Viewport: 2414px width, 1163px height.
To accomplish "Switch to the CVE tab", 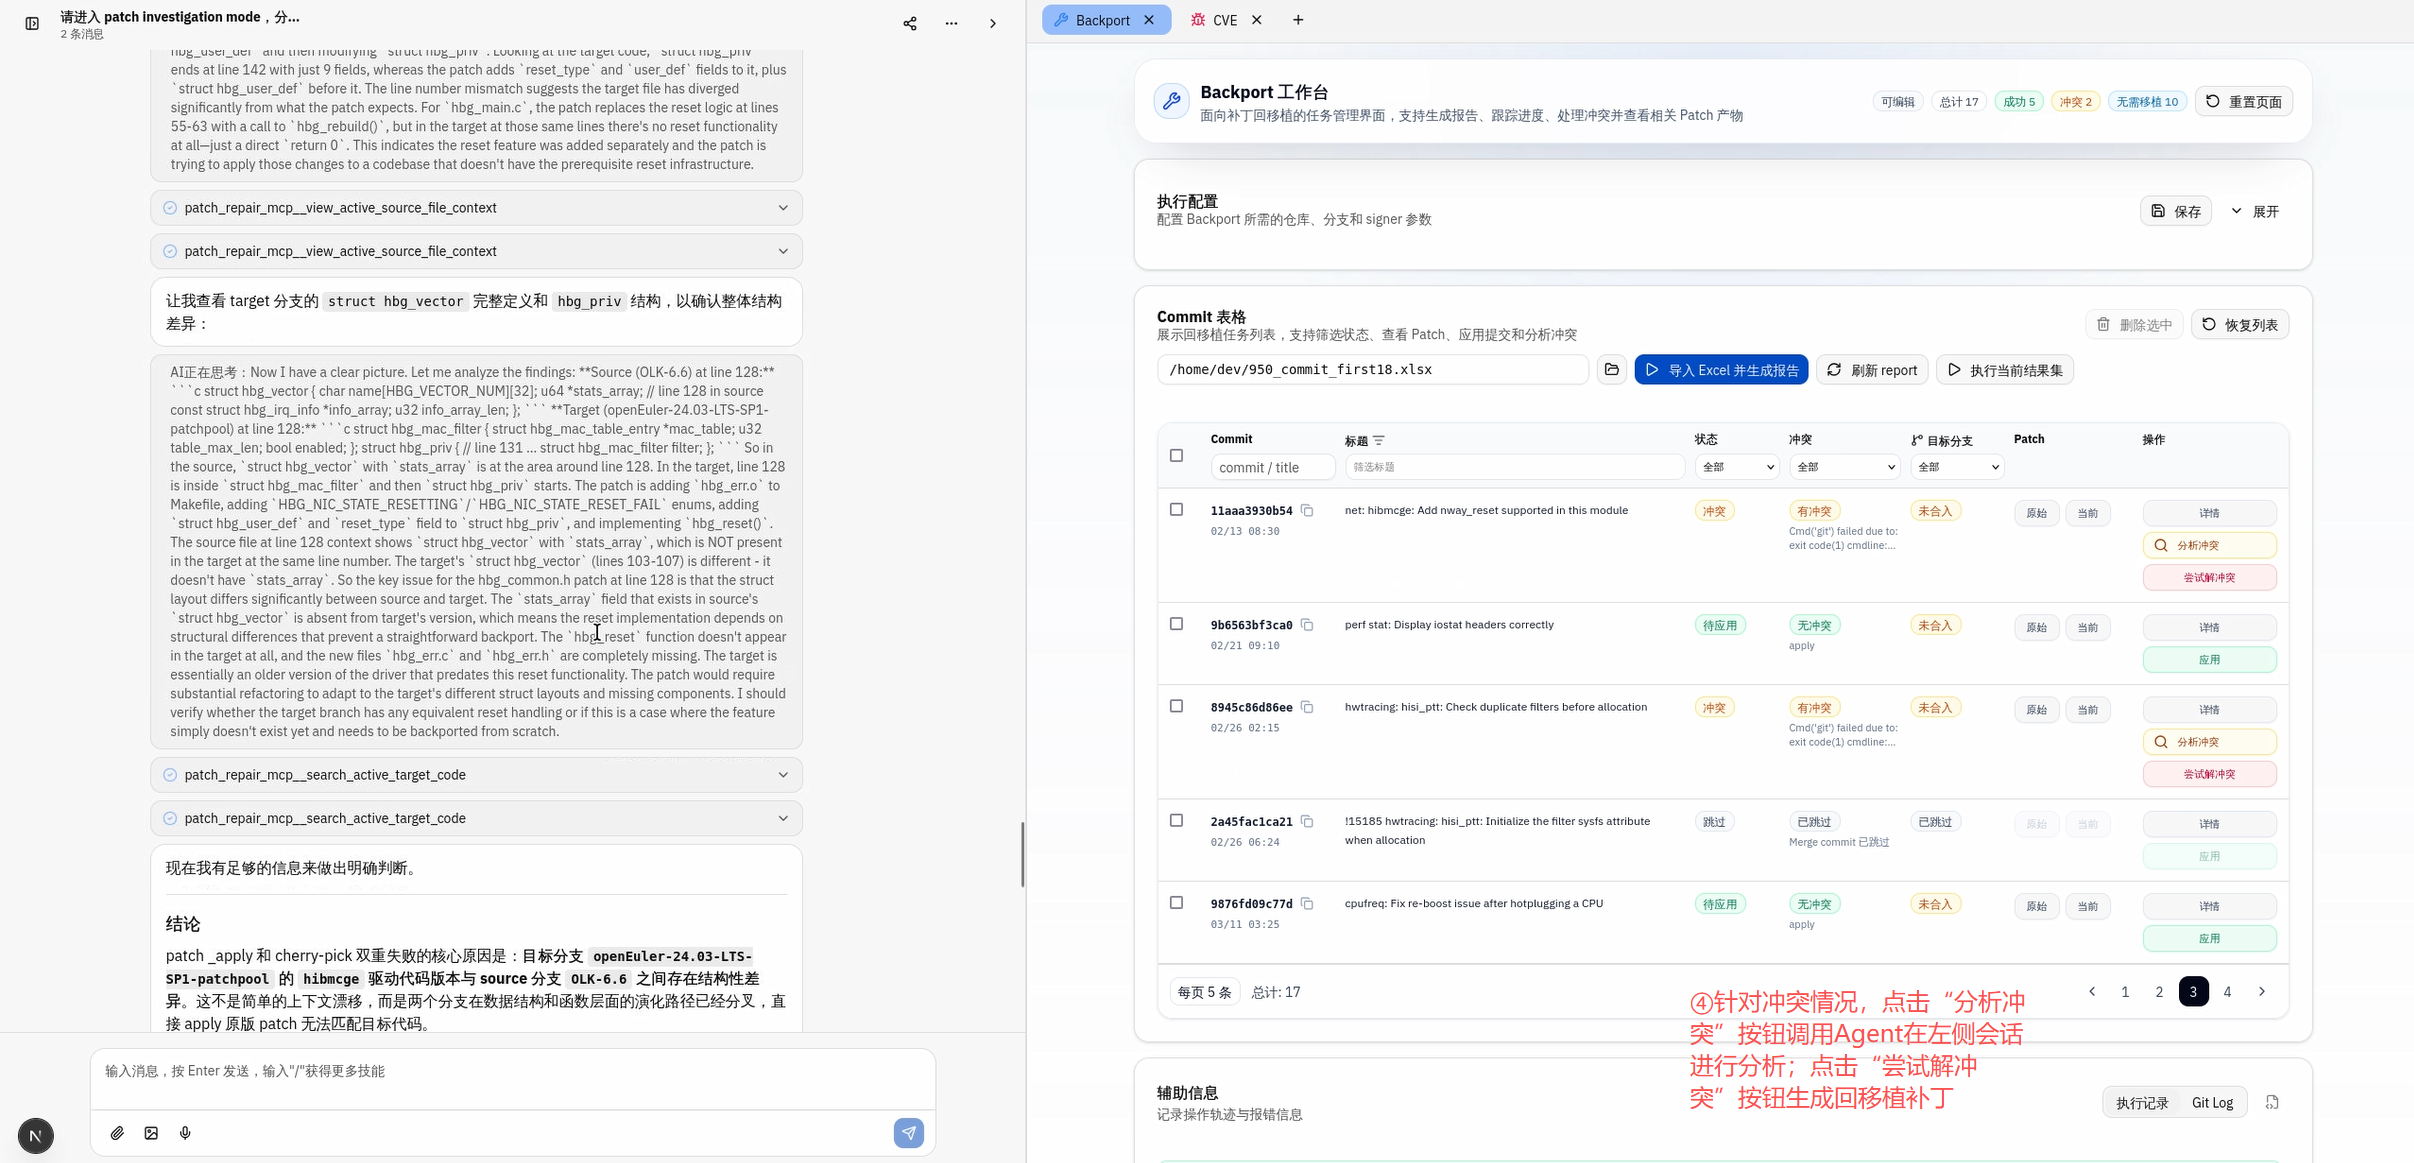I will click(1225, 20).
